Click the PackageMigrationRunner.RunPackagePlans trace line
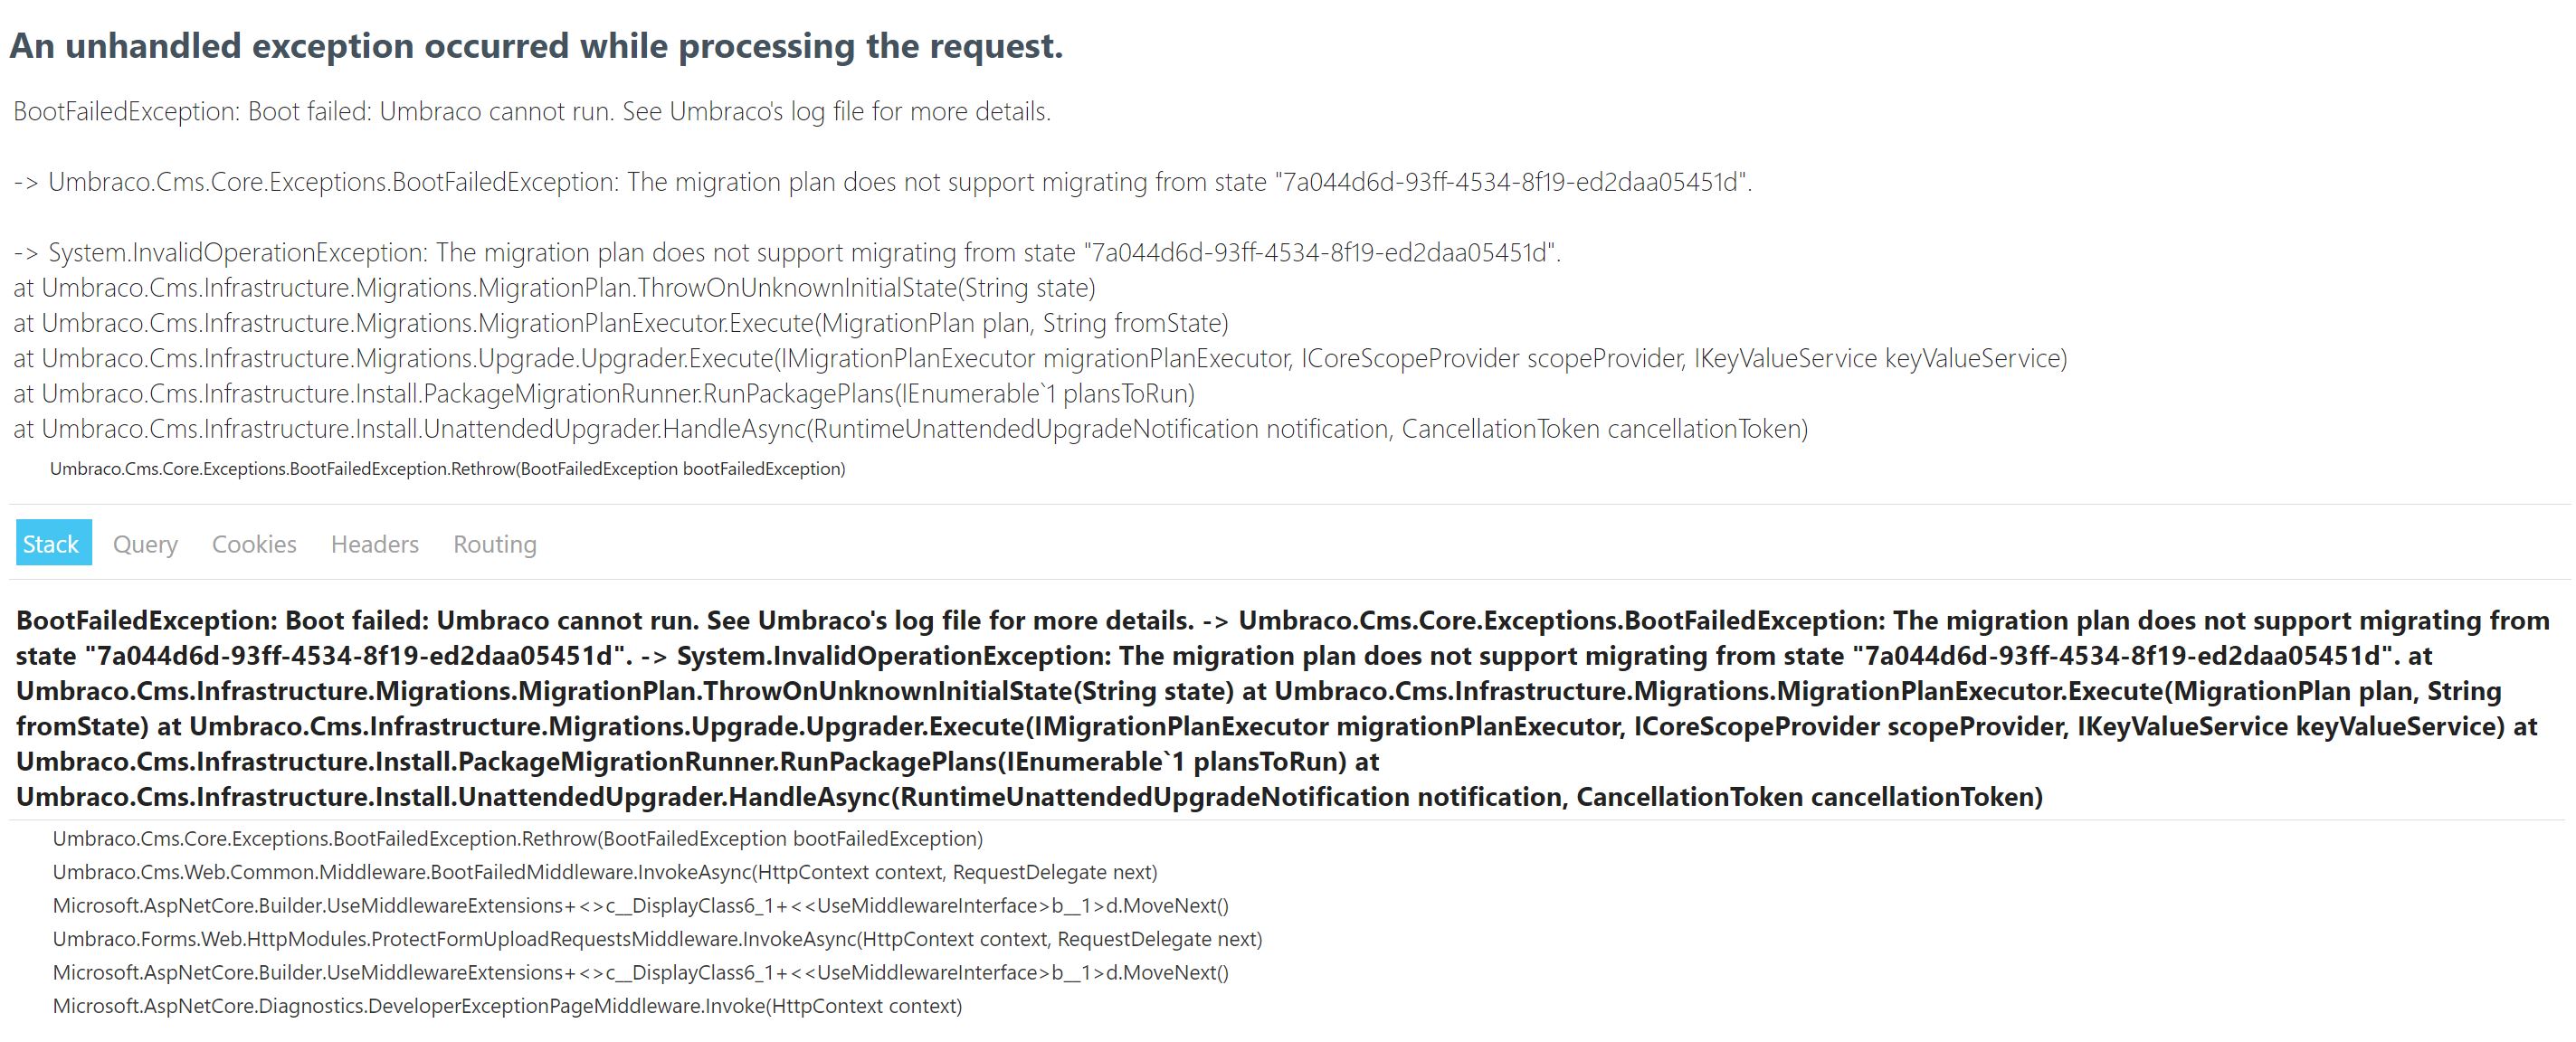Viewport: 2576px width, 1042px height. pos(604,394)
